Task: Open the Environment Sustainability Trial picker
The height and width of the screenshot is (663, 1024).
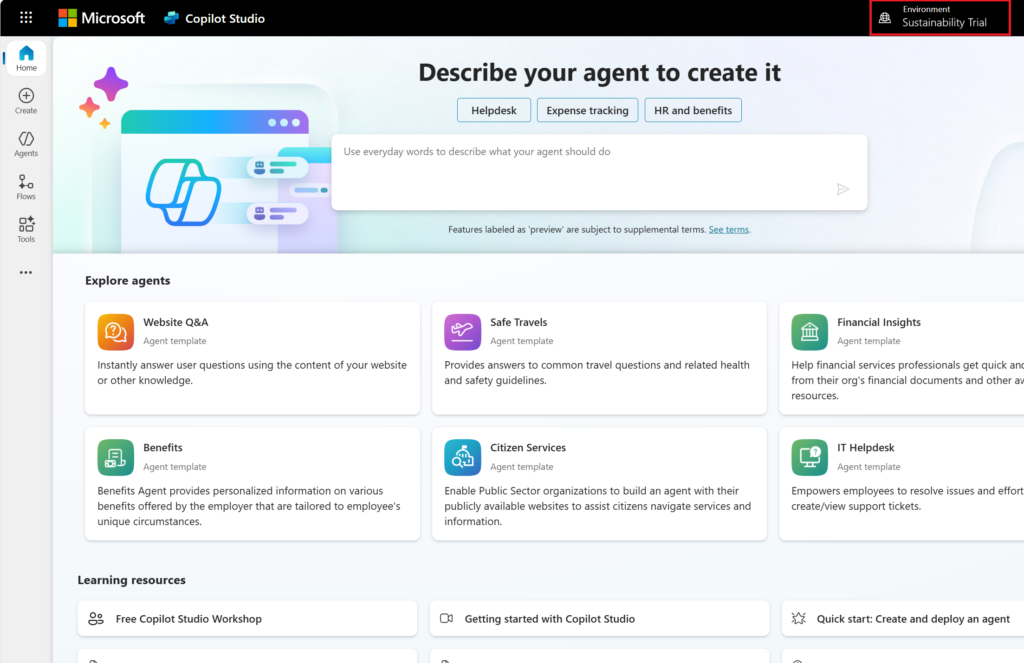Action: (x=940, y=18)
